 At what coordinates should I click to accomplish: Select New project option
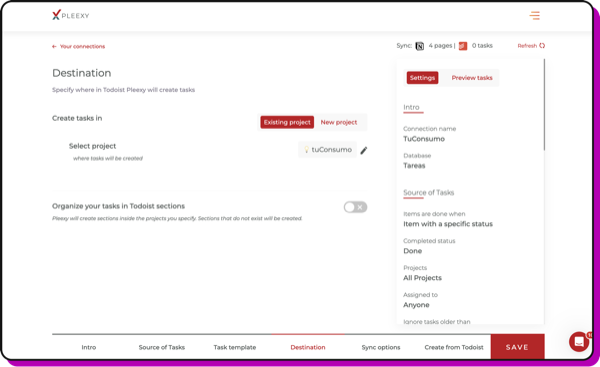click(339, 122)
